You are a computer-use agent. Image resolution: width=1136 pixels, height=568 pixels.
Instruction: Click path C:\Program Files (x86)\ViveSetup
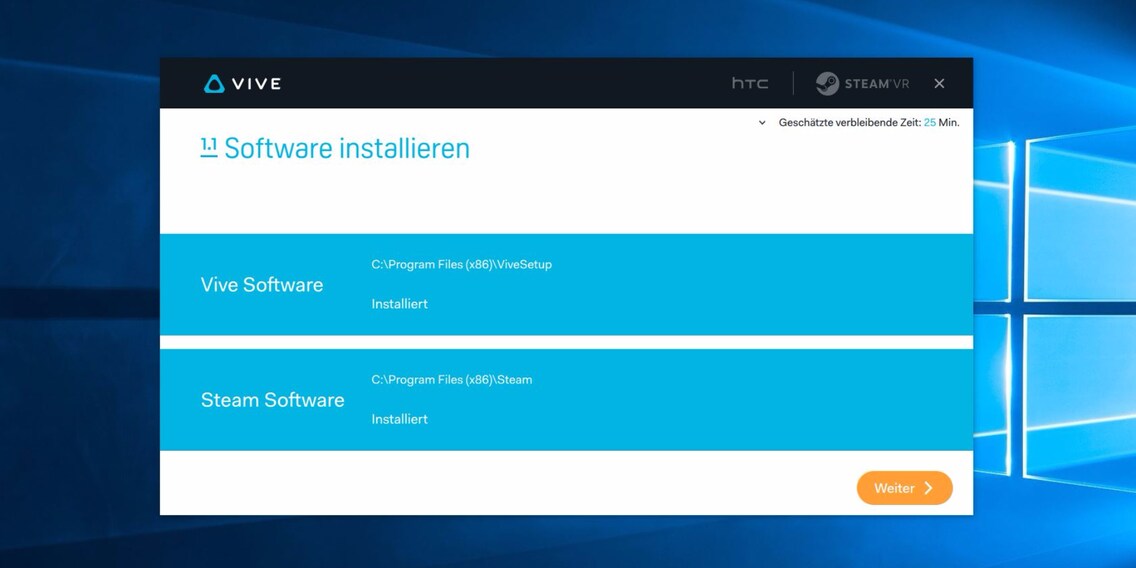pos(462,265)
